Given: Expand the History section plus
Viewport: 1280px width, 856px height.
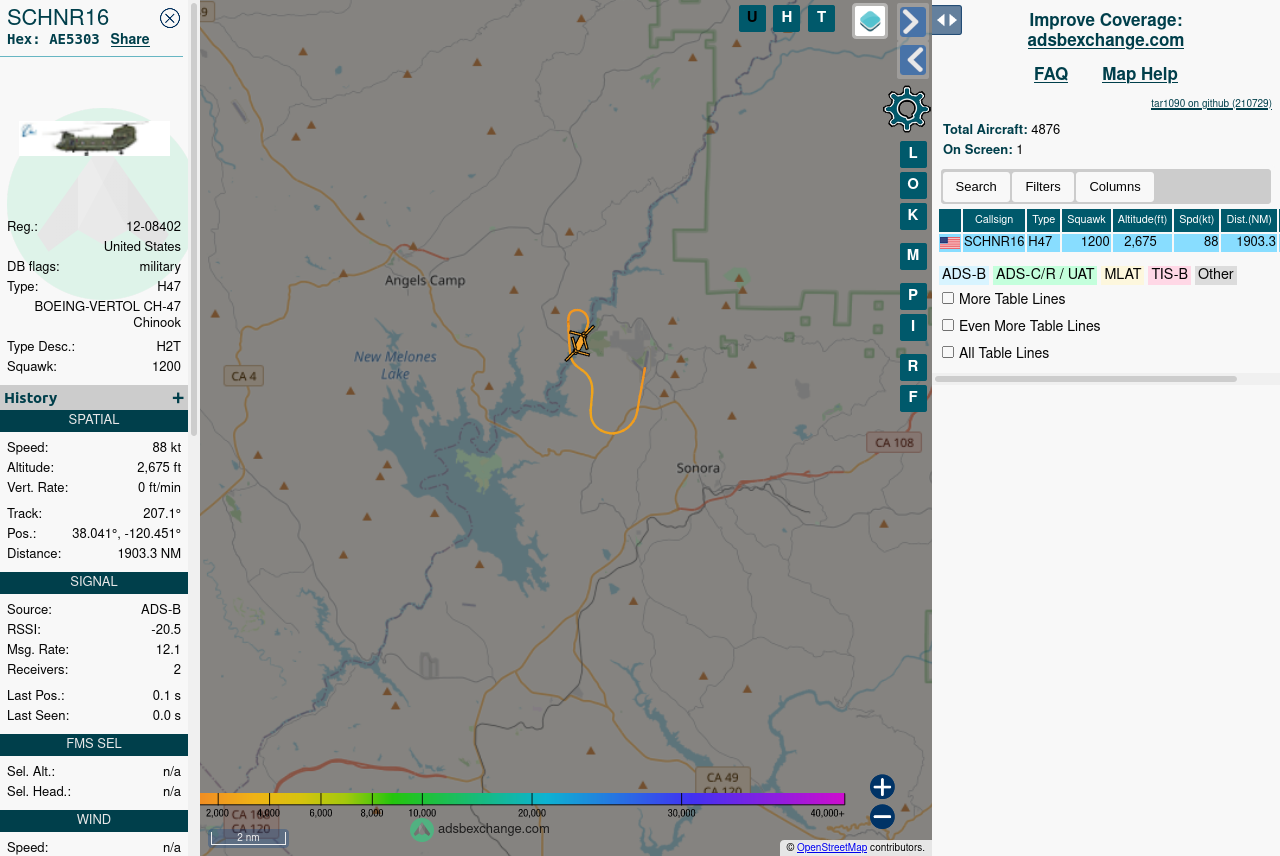Looking at the screenshot, I should [x=178, y=398].
